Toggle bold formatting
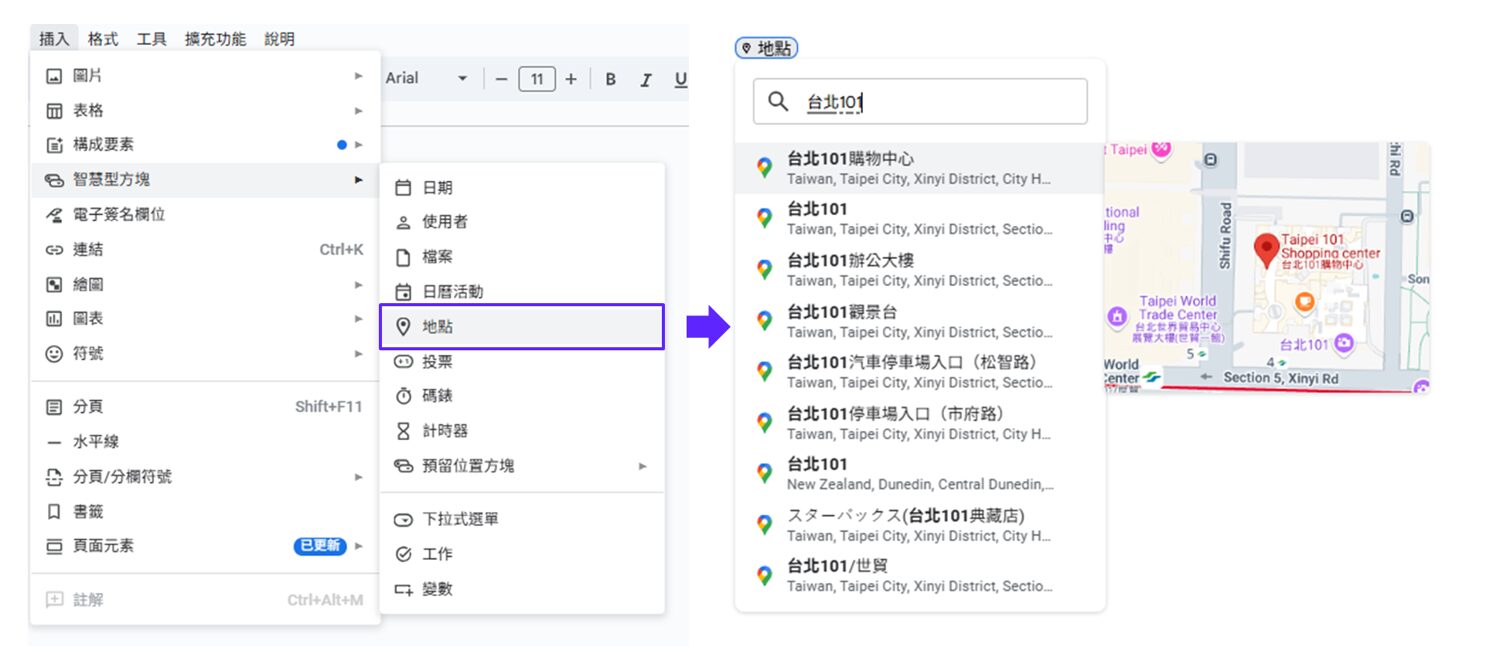 (610, 80)
